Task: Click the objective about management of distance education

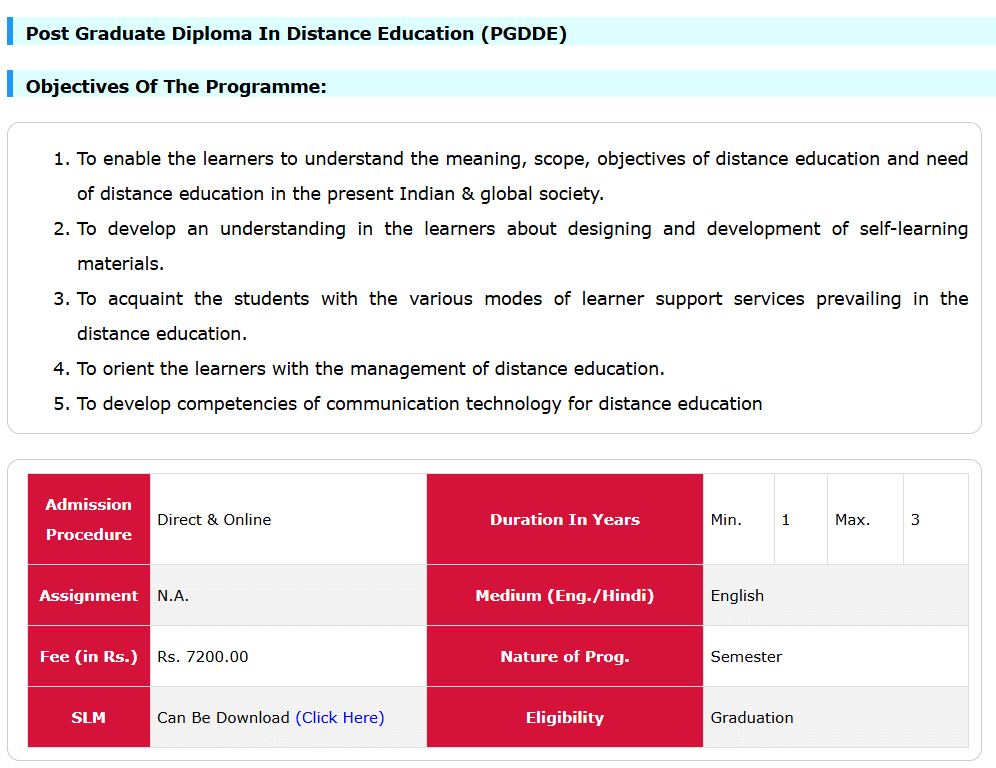Action: 370,369
